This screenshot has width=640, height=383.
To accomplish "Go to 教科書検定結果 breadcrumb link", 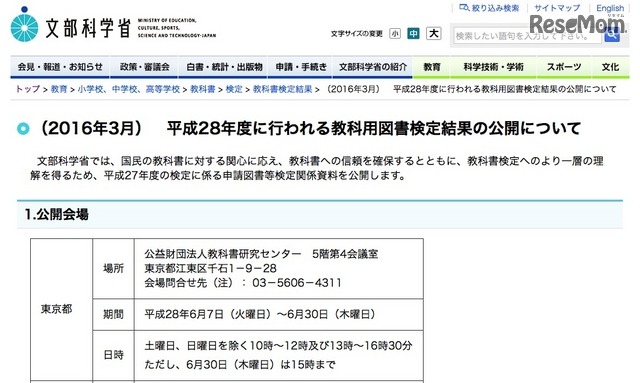I will coord(282,89).
